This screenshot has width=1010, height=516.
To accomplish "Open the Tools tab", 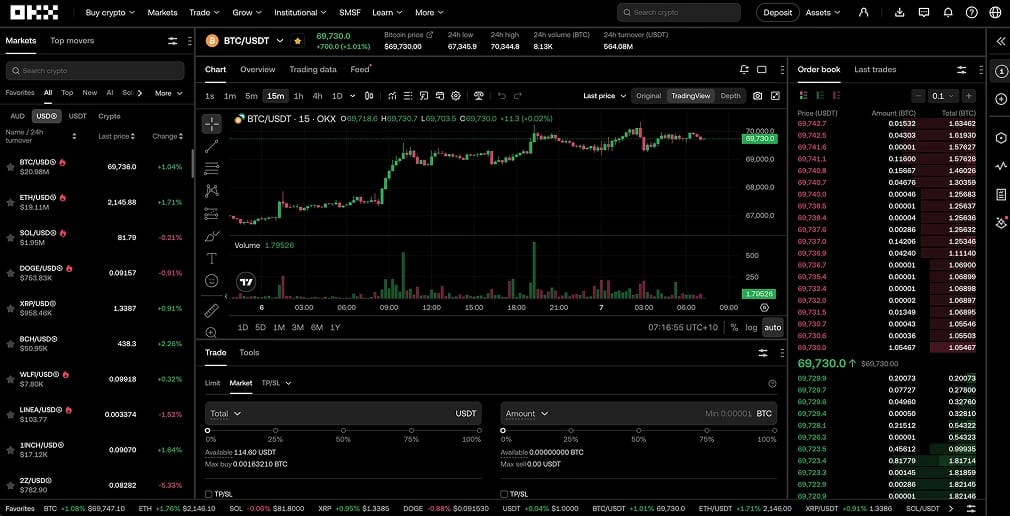I will 249,353.
